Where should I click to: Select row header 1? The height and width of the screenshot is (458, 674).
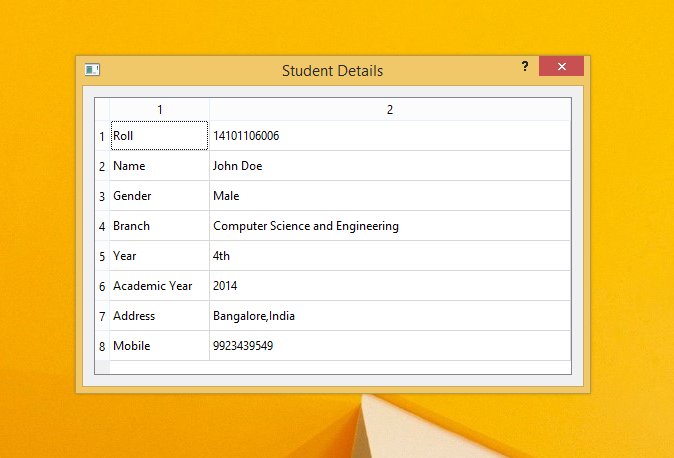click(102, 136)
